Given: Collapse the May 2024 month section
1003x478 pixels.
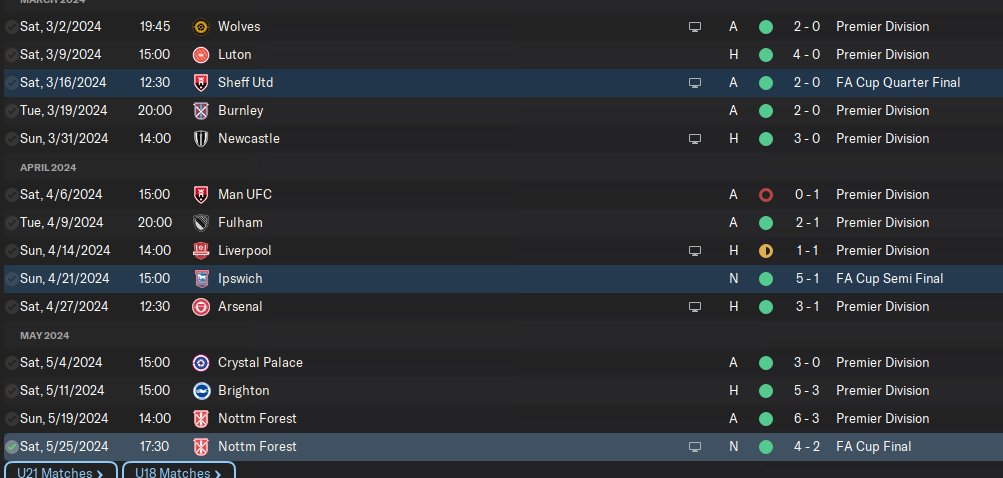Looking at the screenshot, I should pyautogui.click(x=45, y=336).
